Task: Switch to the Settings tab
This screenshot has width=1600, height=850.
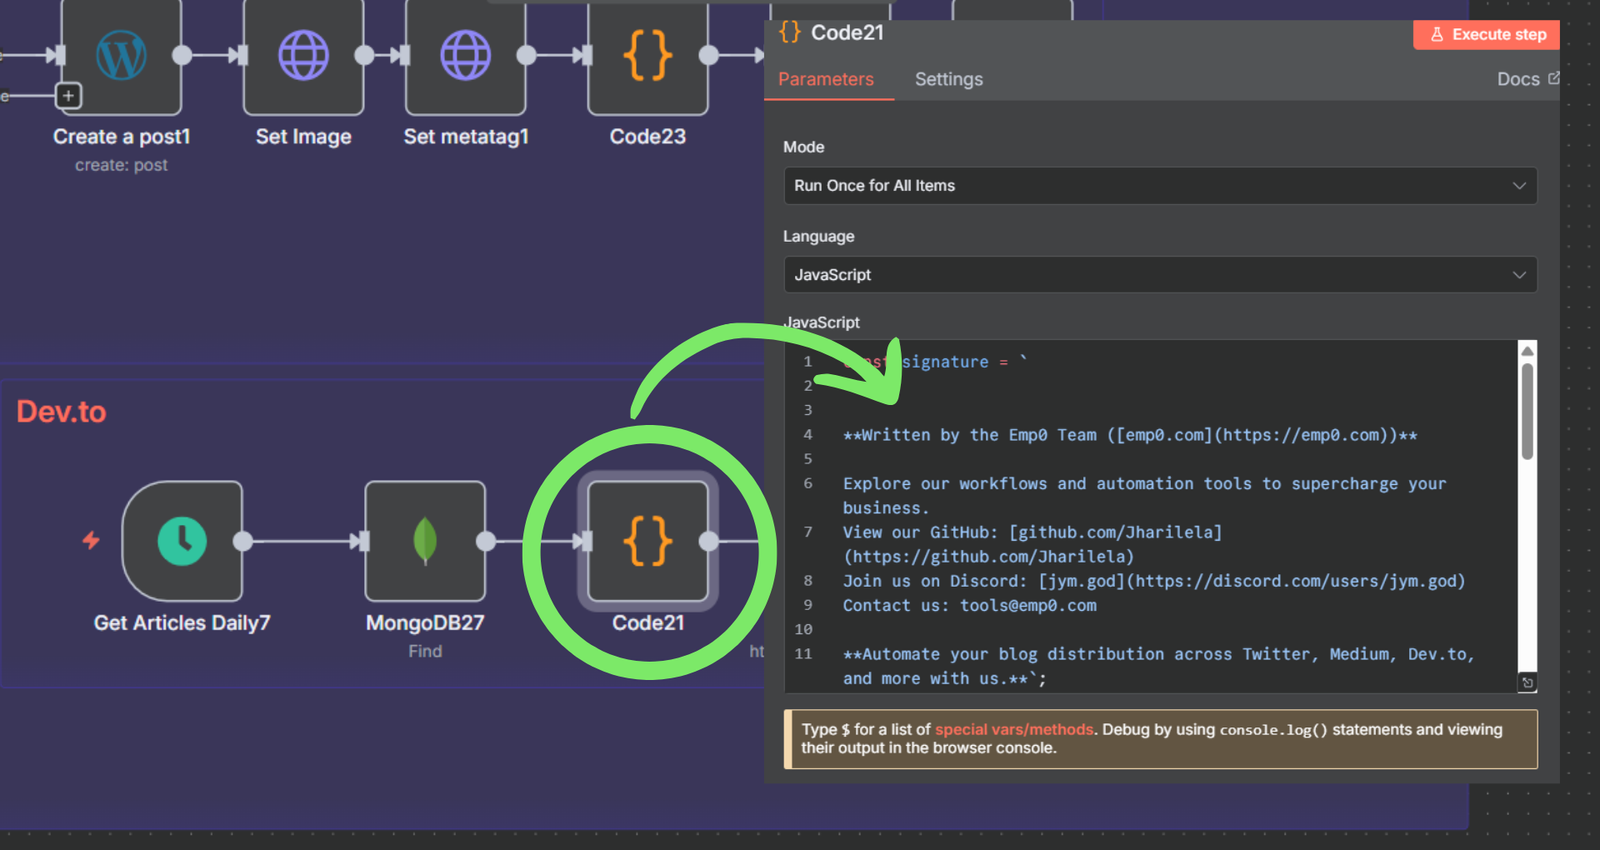Action: 949,79
